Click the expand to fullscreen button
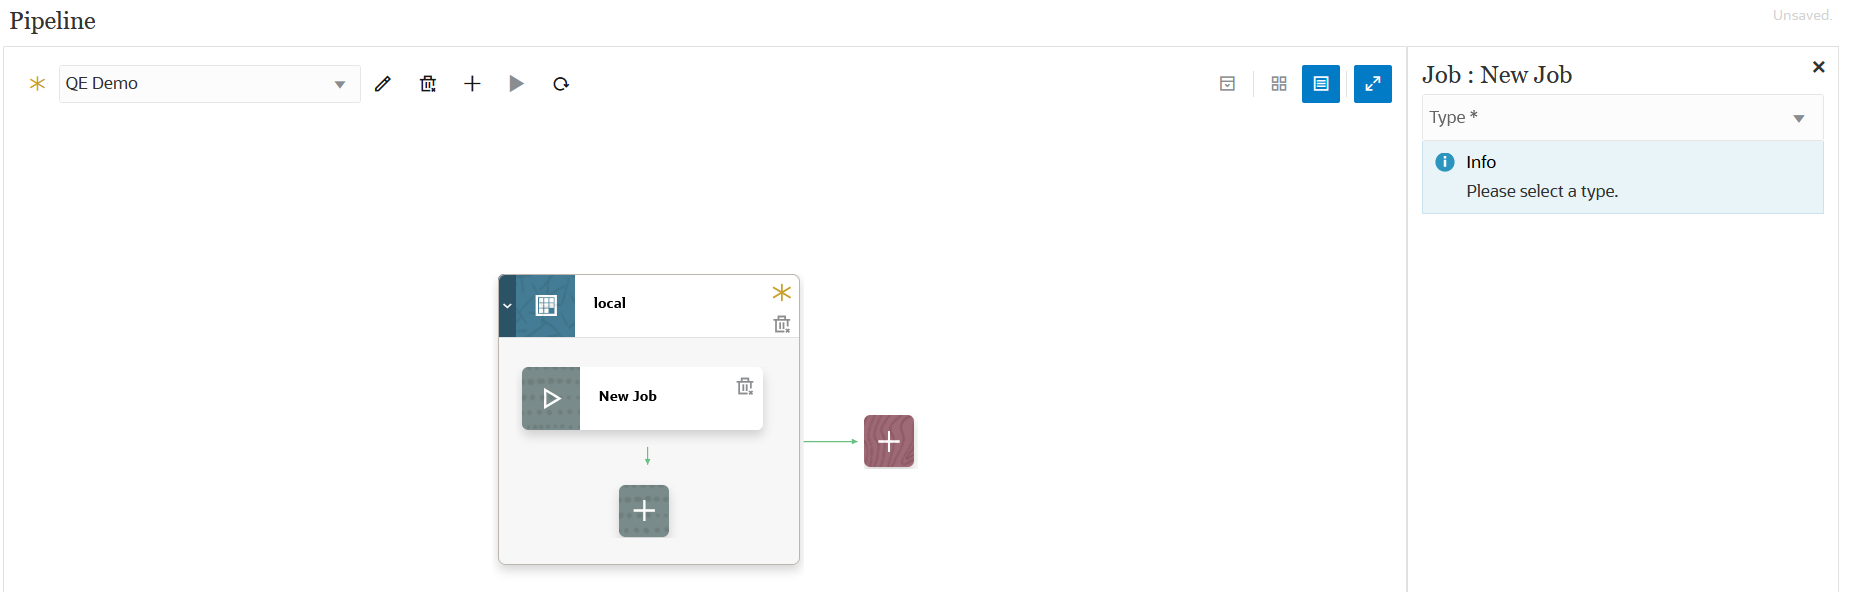The image size is (1849, 592). [1372, 84]
